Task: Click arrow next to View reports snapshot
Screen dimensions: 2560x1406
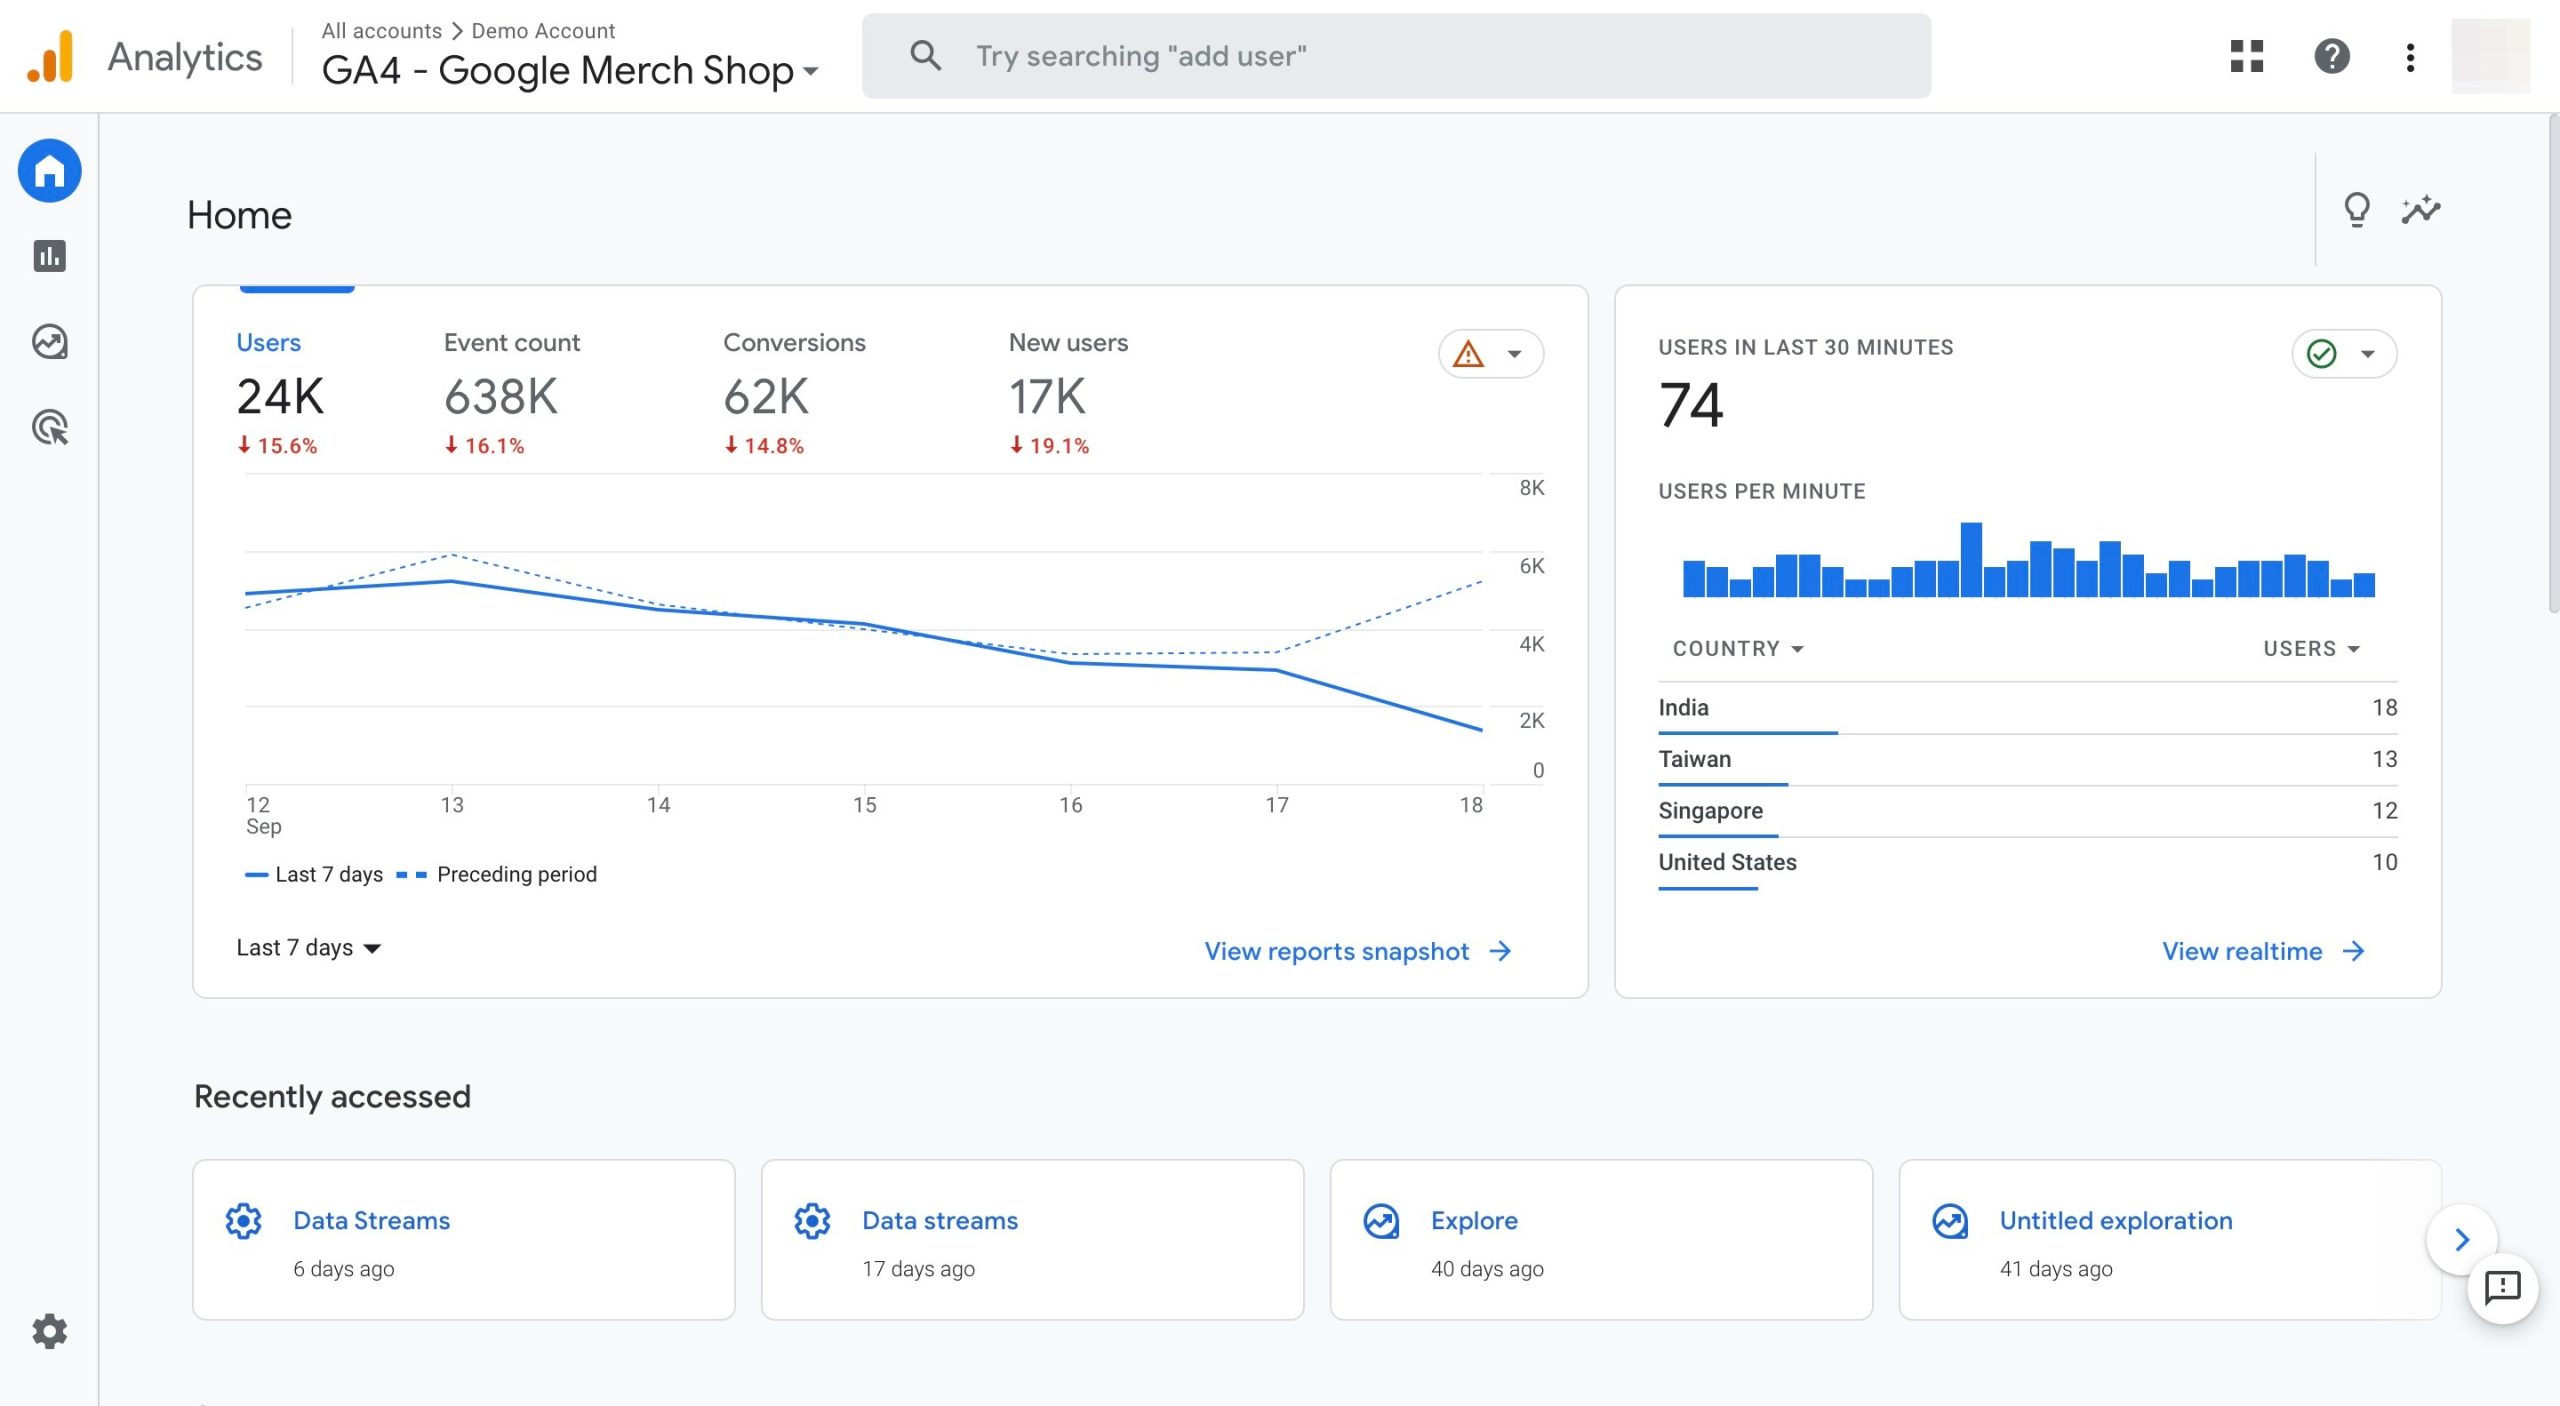Action: tap(1500, 951)
